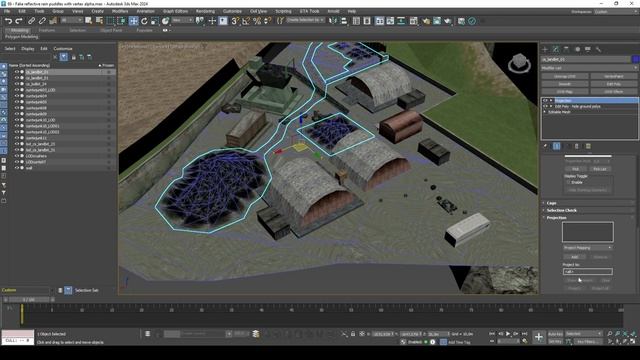Toggle Show End Result button below stack
The image size is (640, 360).
556,146
